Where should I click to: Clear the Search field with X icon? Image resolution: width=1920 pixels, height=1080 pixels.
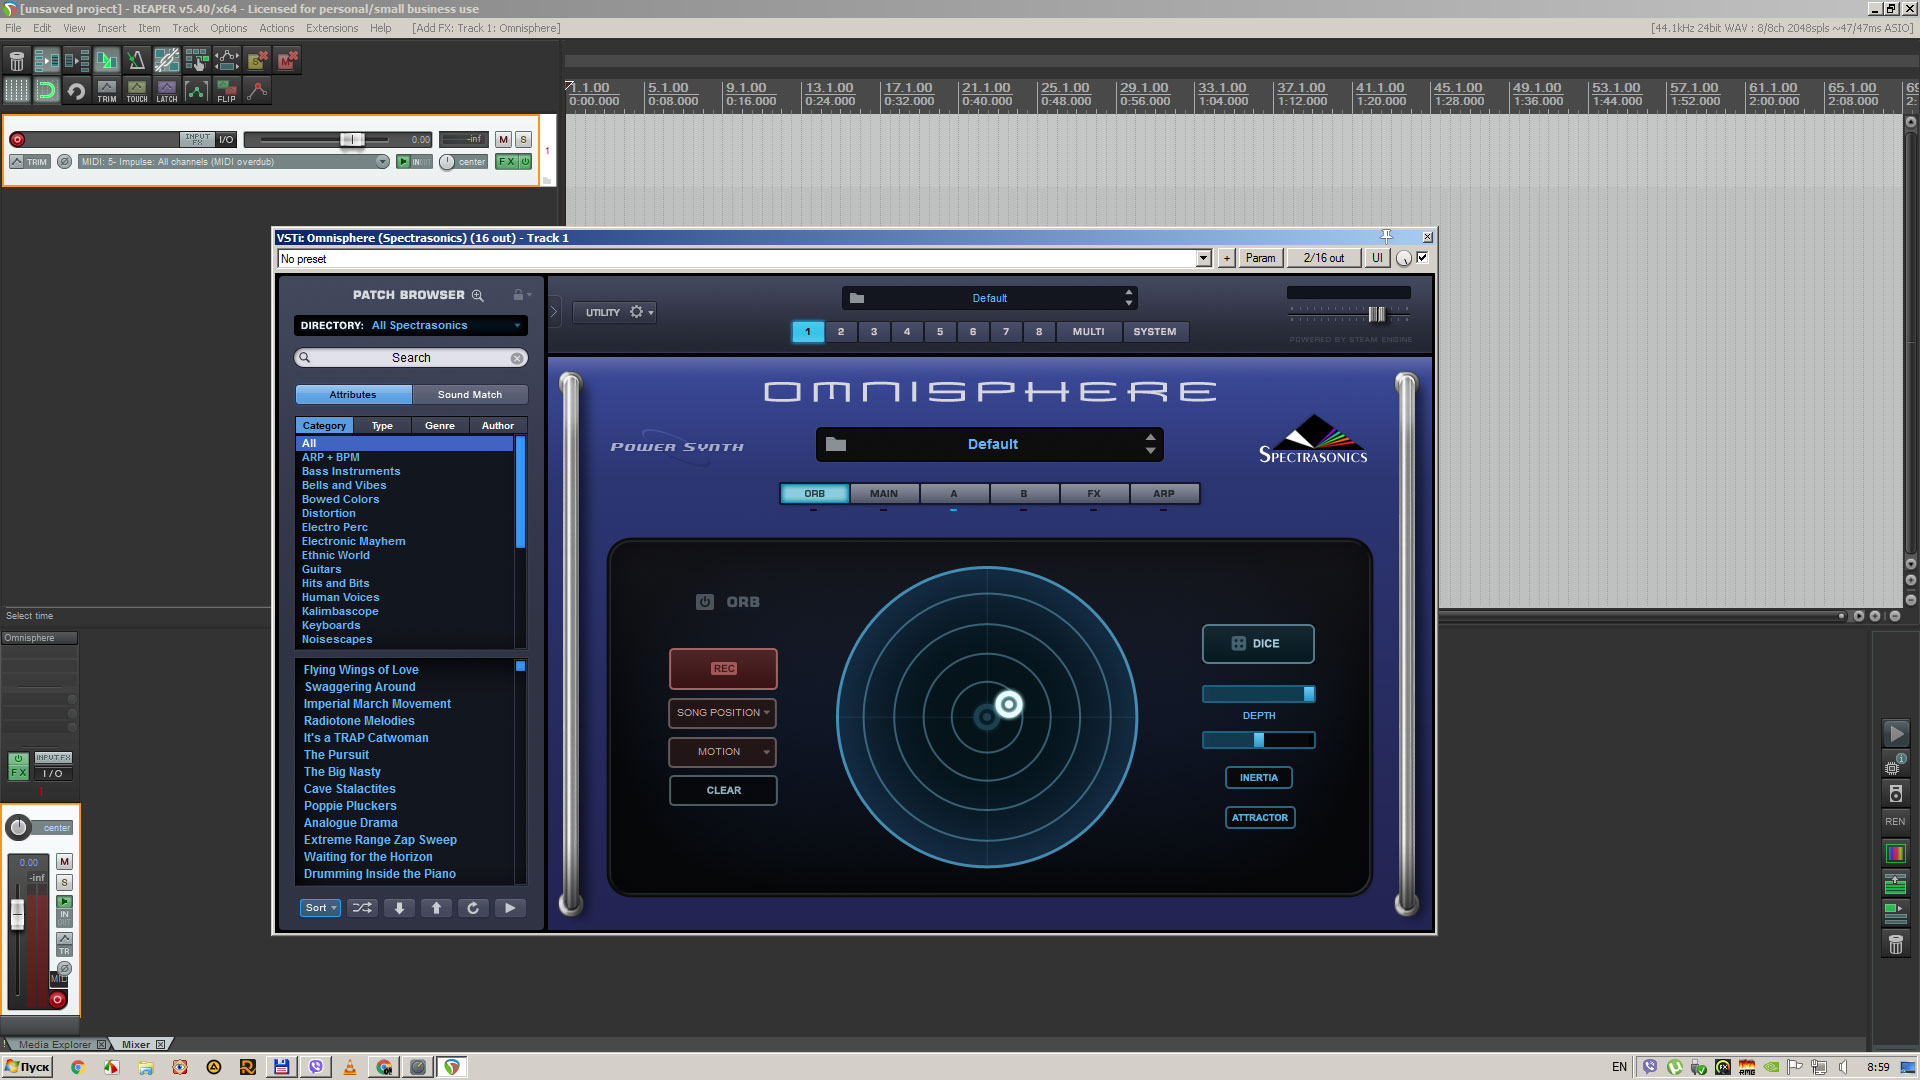tap(517, 358)
